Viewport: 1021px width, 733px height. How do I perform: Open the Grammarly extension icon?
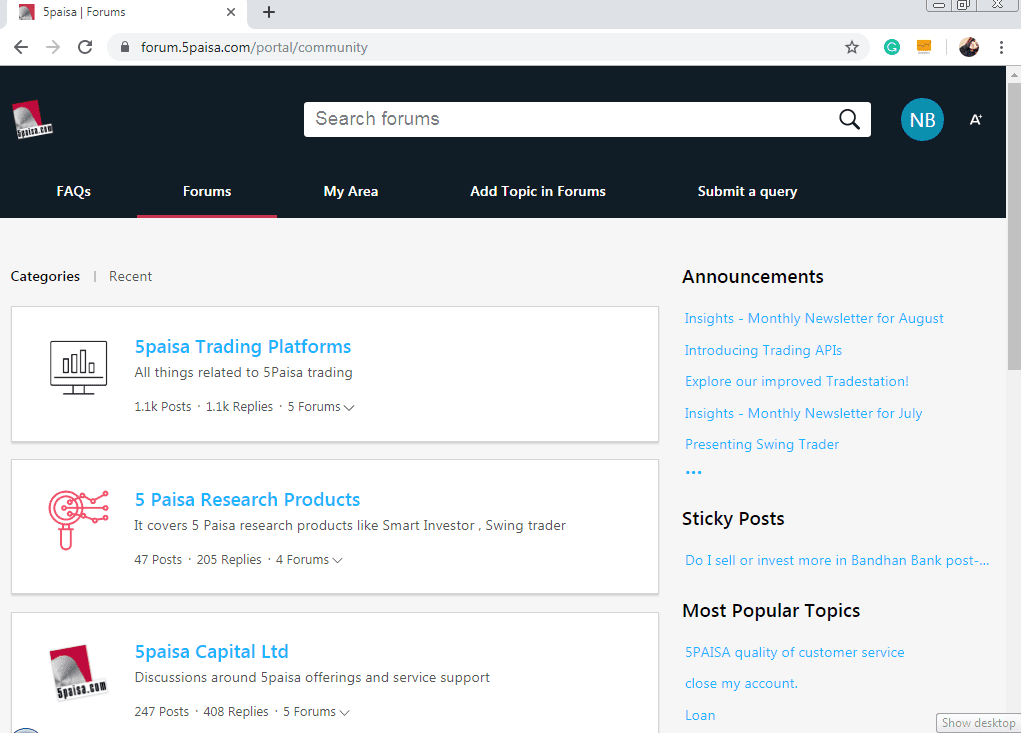coord(891,47)
